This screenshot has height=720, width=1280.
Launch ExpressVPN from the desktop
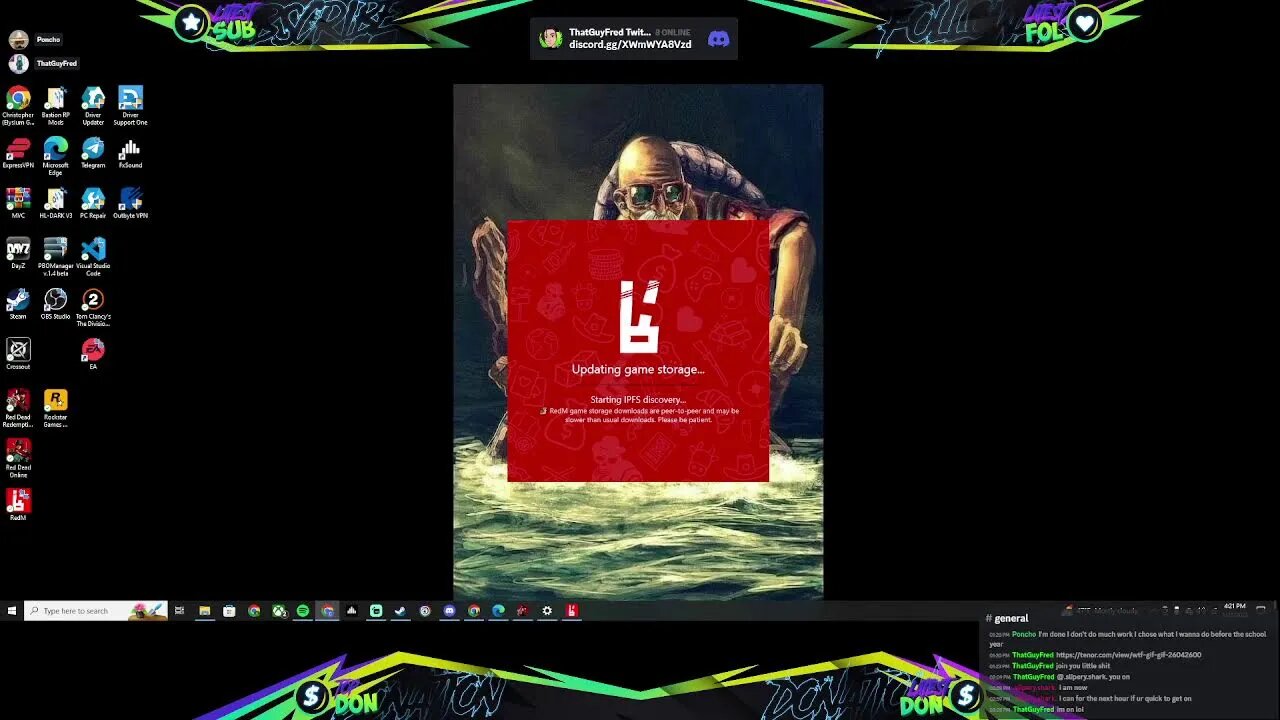pyautogui.click(x=18, y=153)
